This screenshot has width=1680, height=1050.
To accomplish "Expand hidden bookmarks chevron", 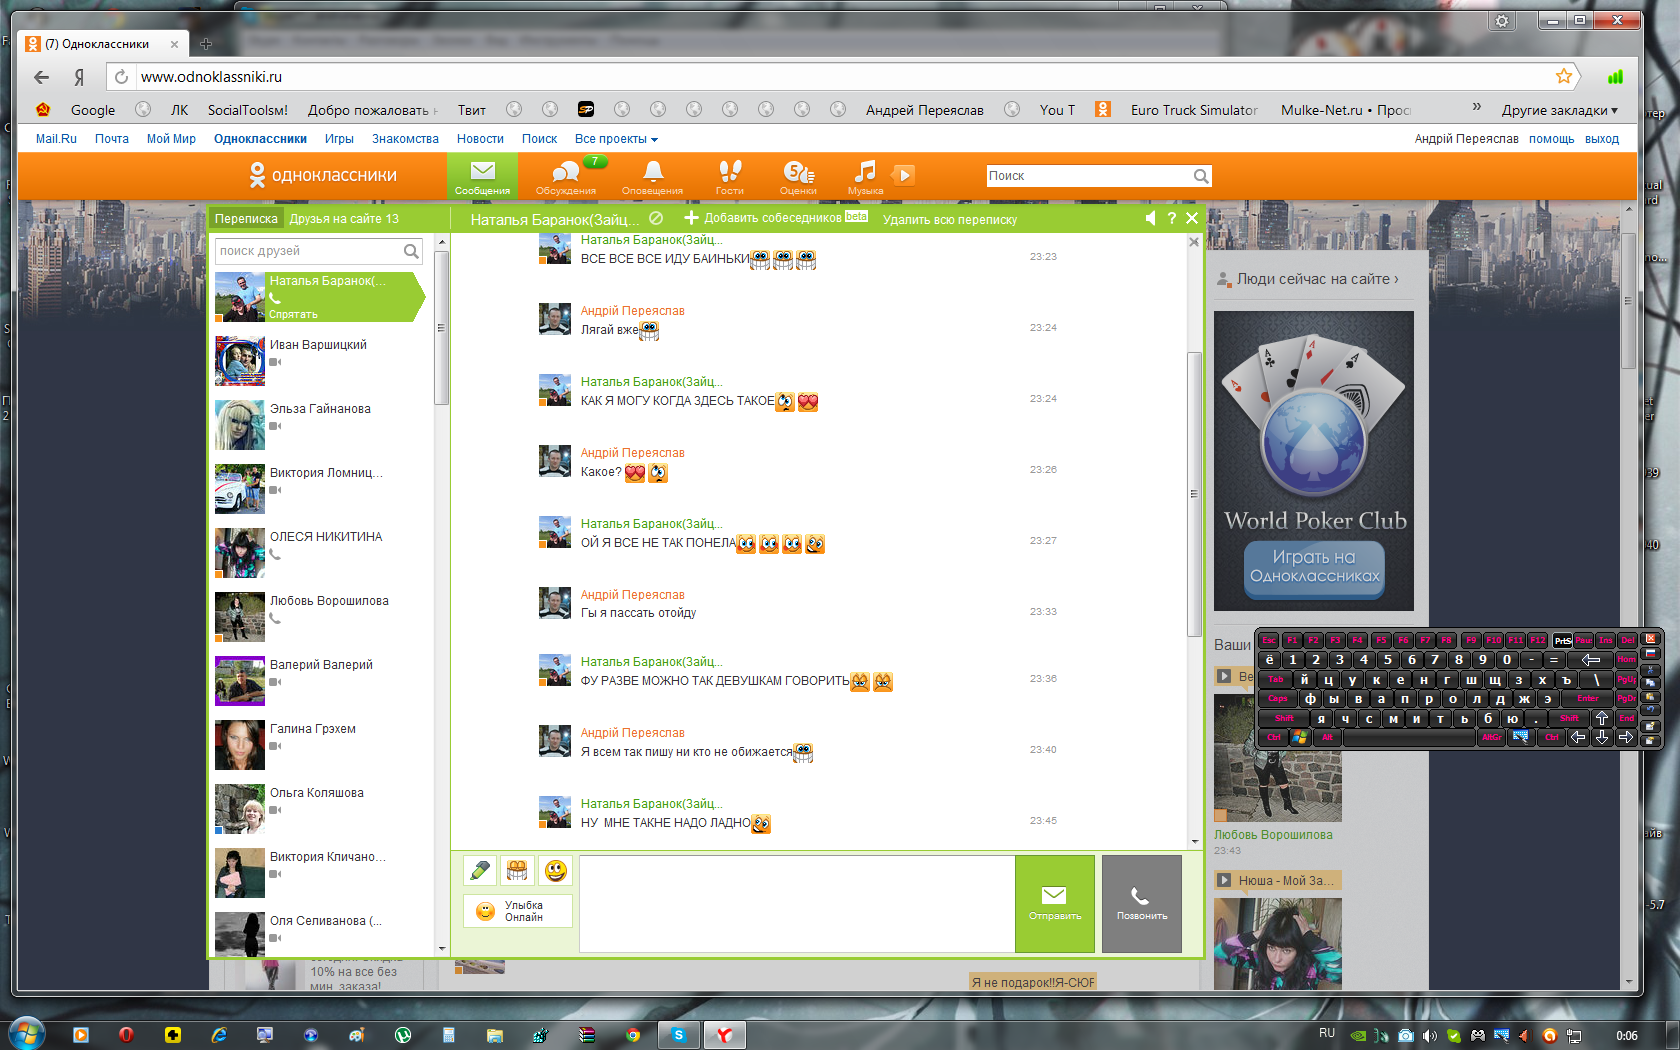I will point(1476,107).
